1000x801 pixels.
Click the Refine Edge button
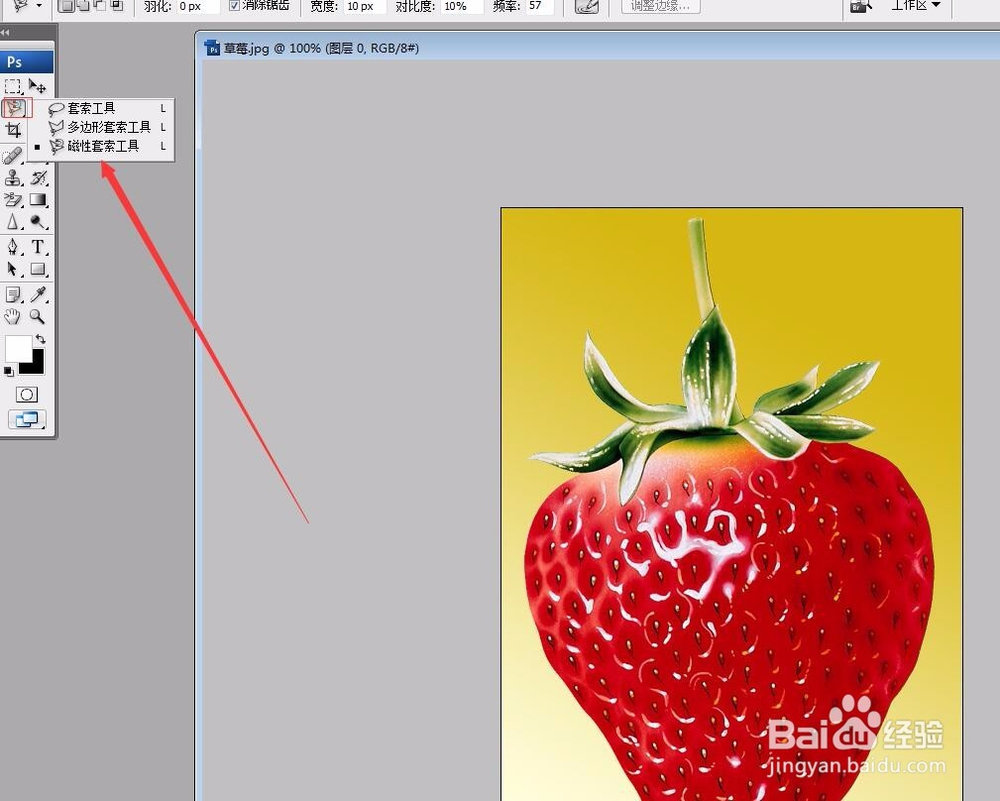(661, 6)
